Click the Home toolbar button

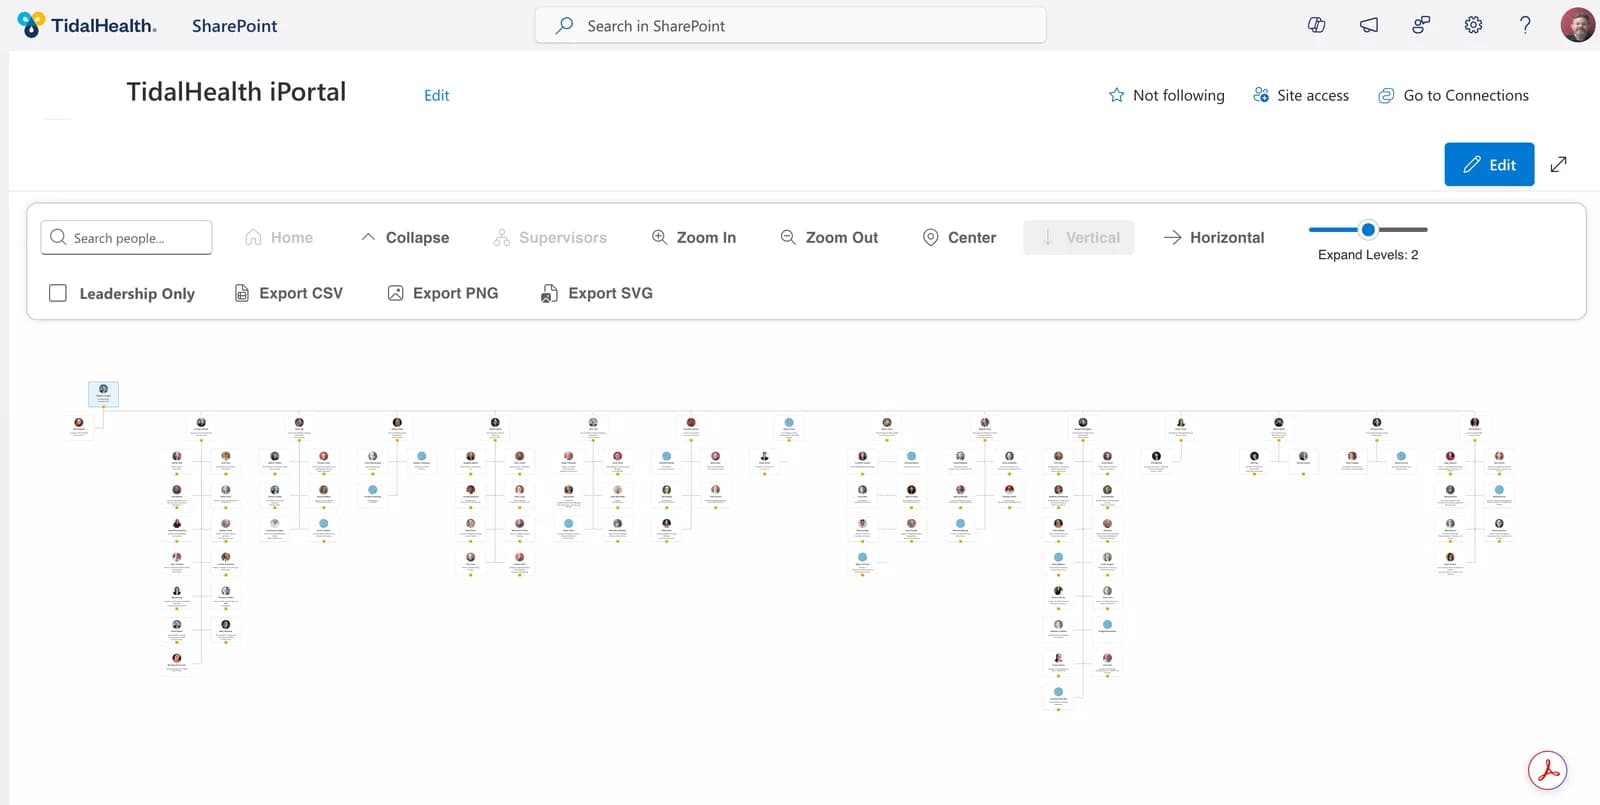(279, 237)
